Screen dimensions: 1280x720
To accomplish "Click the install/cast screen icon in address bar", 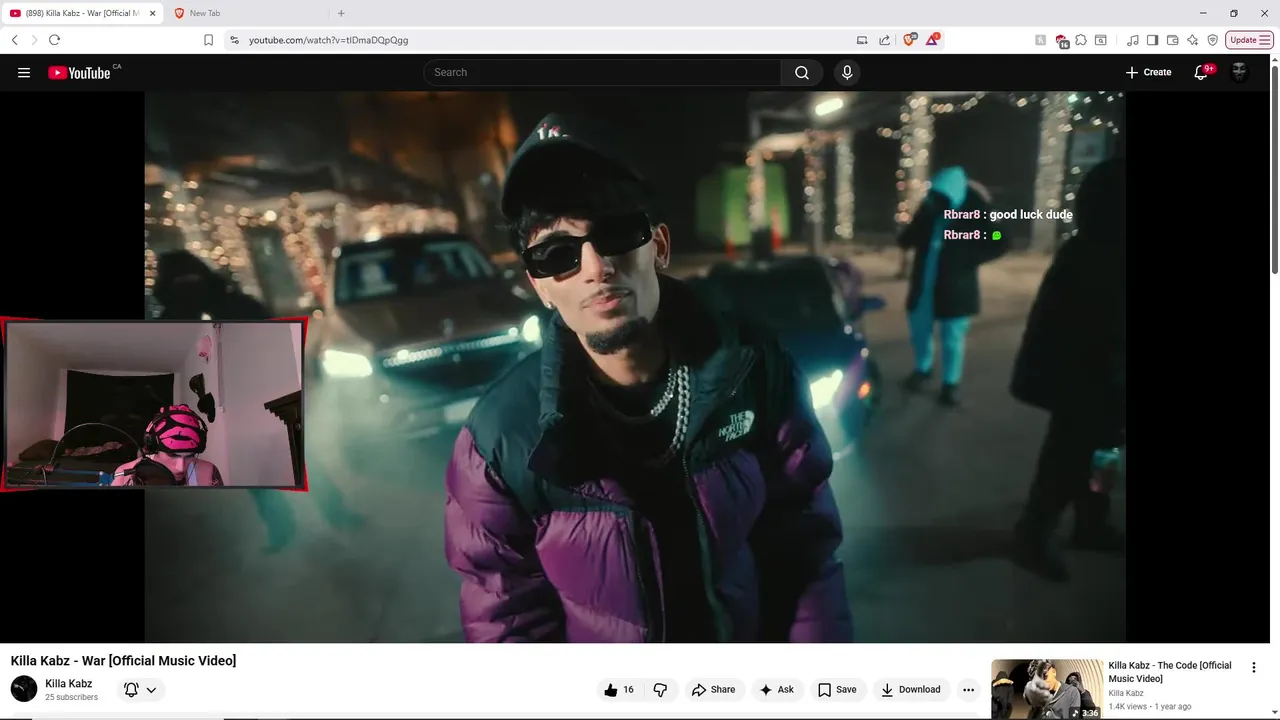I will 862,40.
